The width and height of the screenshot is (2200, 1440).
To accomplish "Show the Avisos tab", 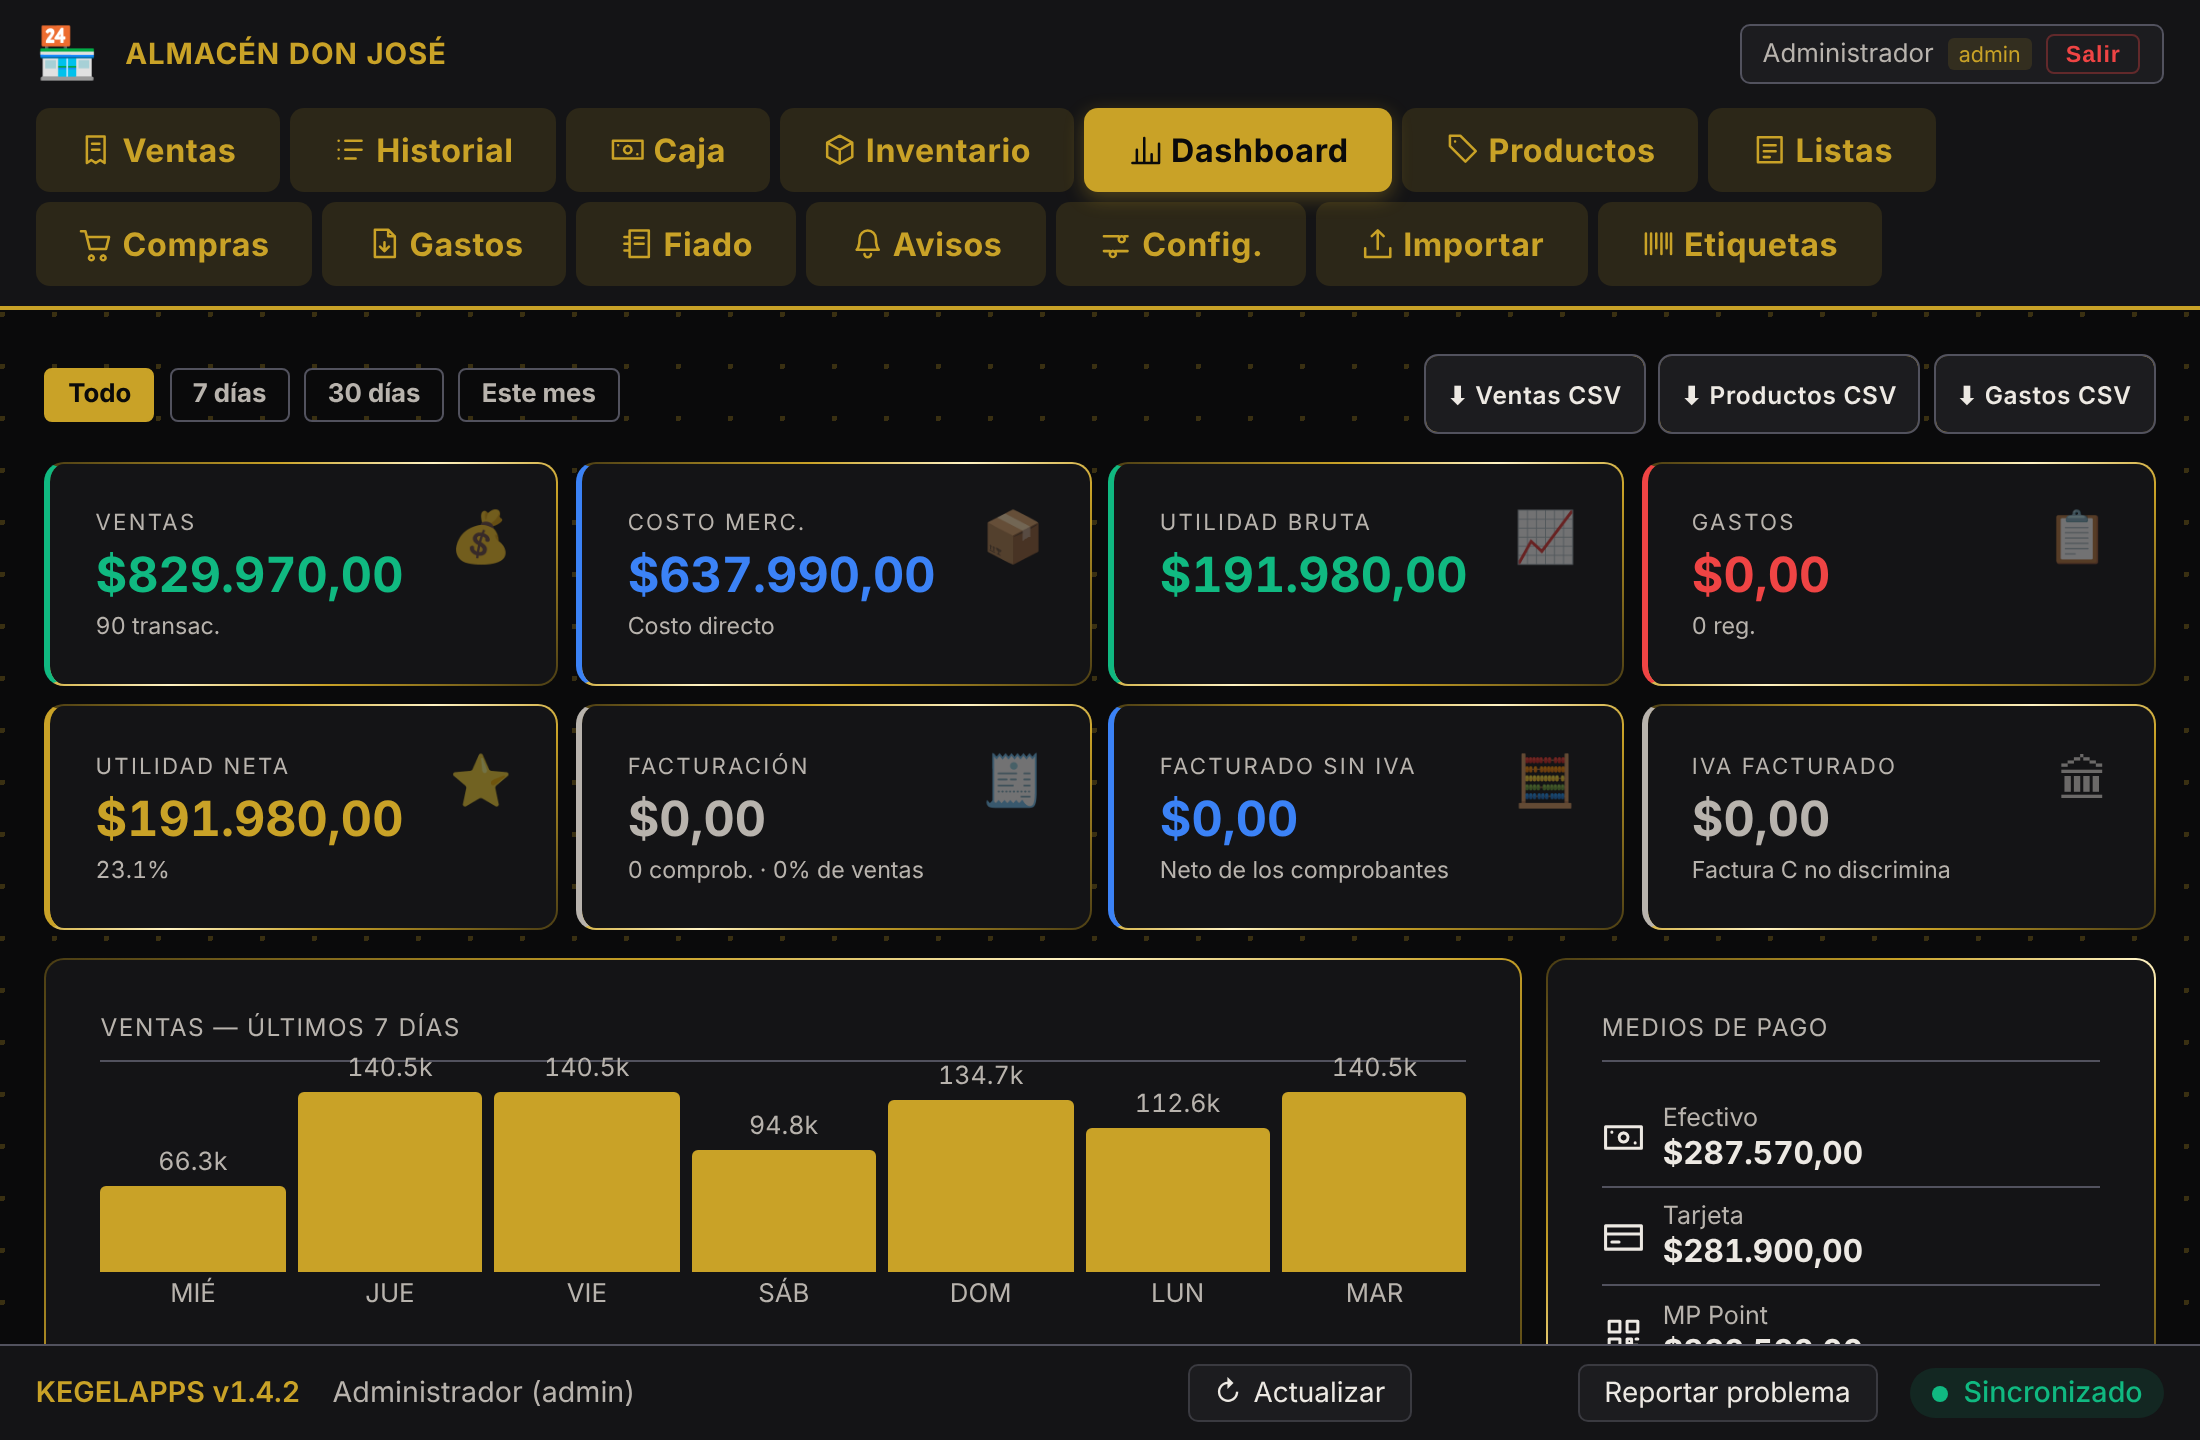I will point(926,244).
